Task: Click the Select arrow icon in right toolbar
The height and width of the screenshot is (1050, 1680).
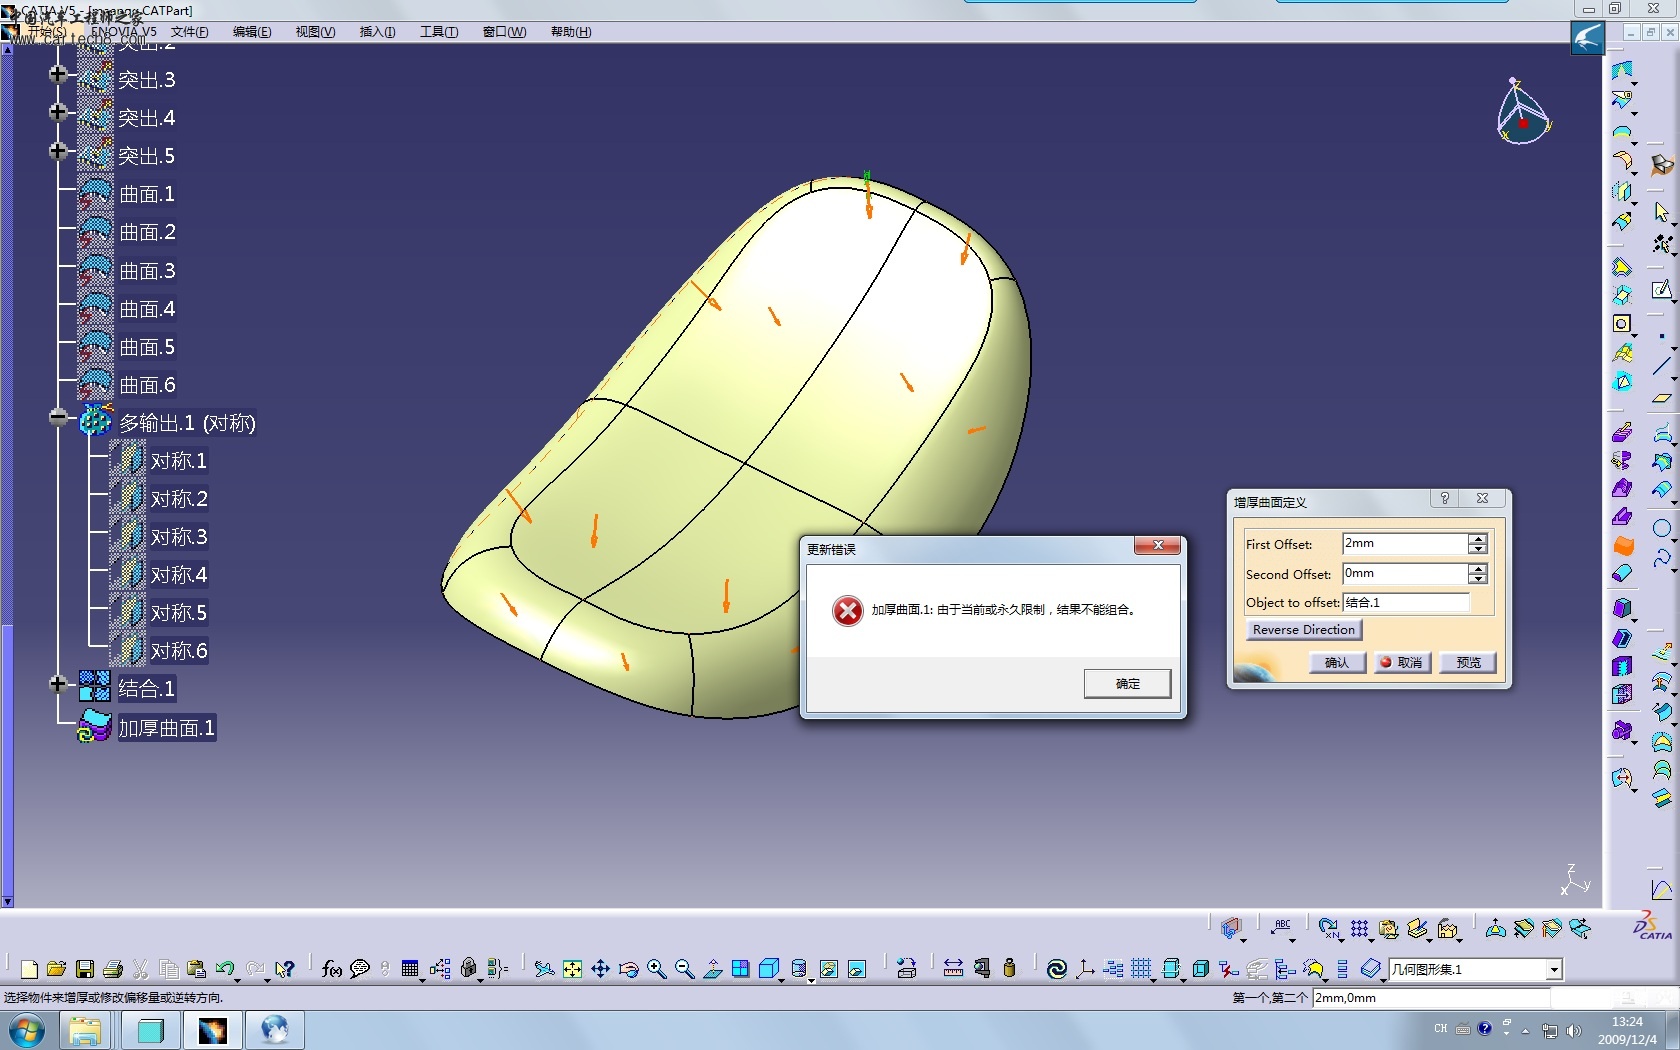Action: (1661, 212)
